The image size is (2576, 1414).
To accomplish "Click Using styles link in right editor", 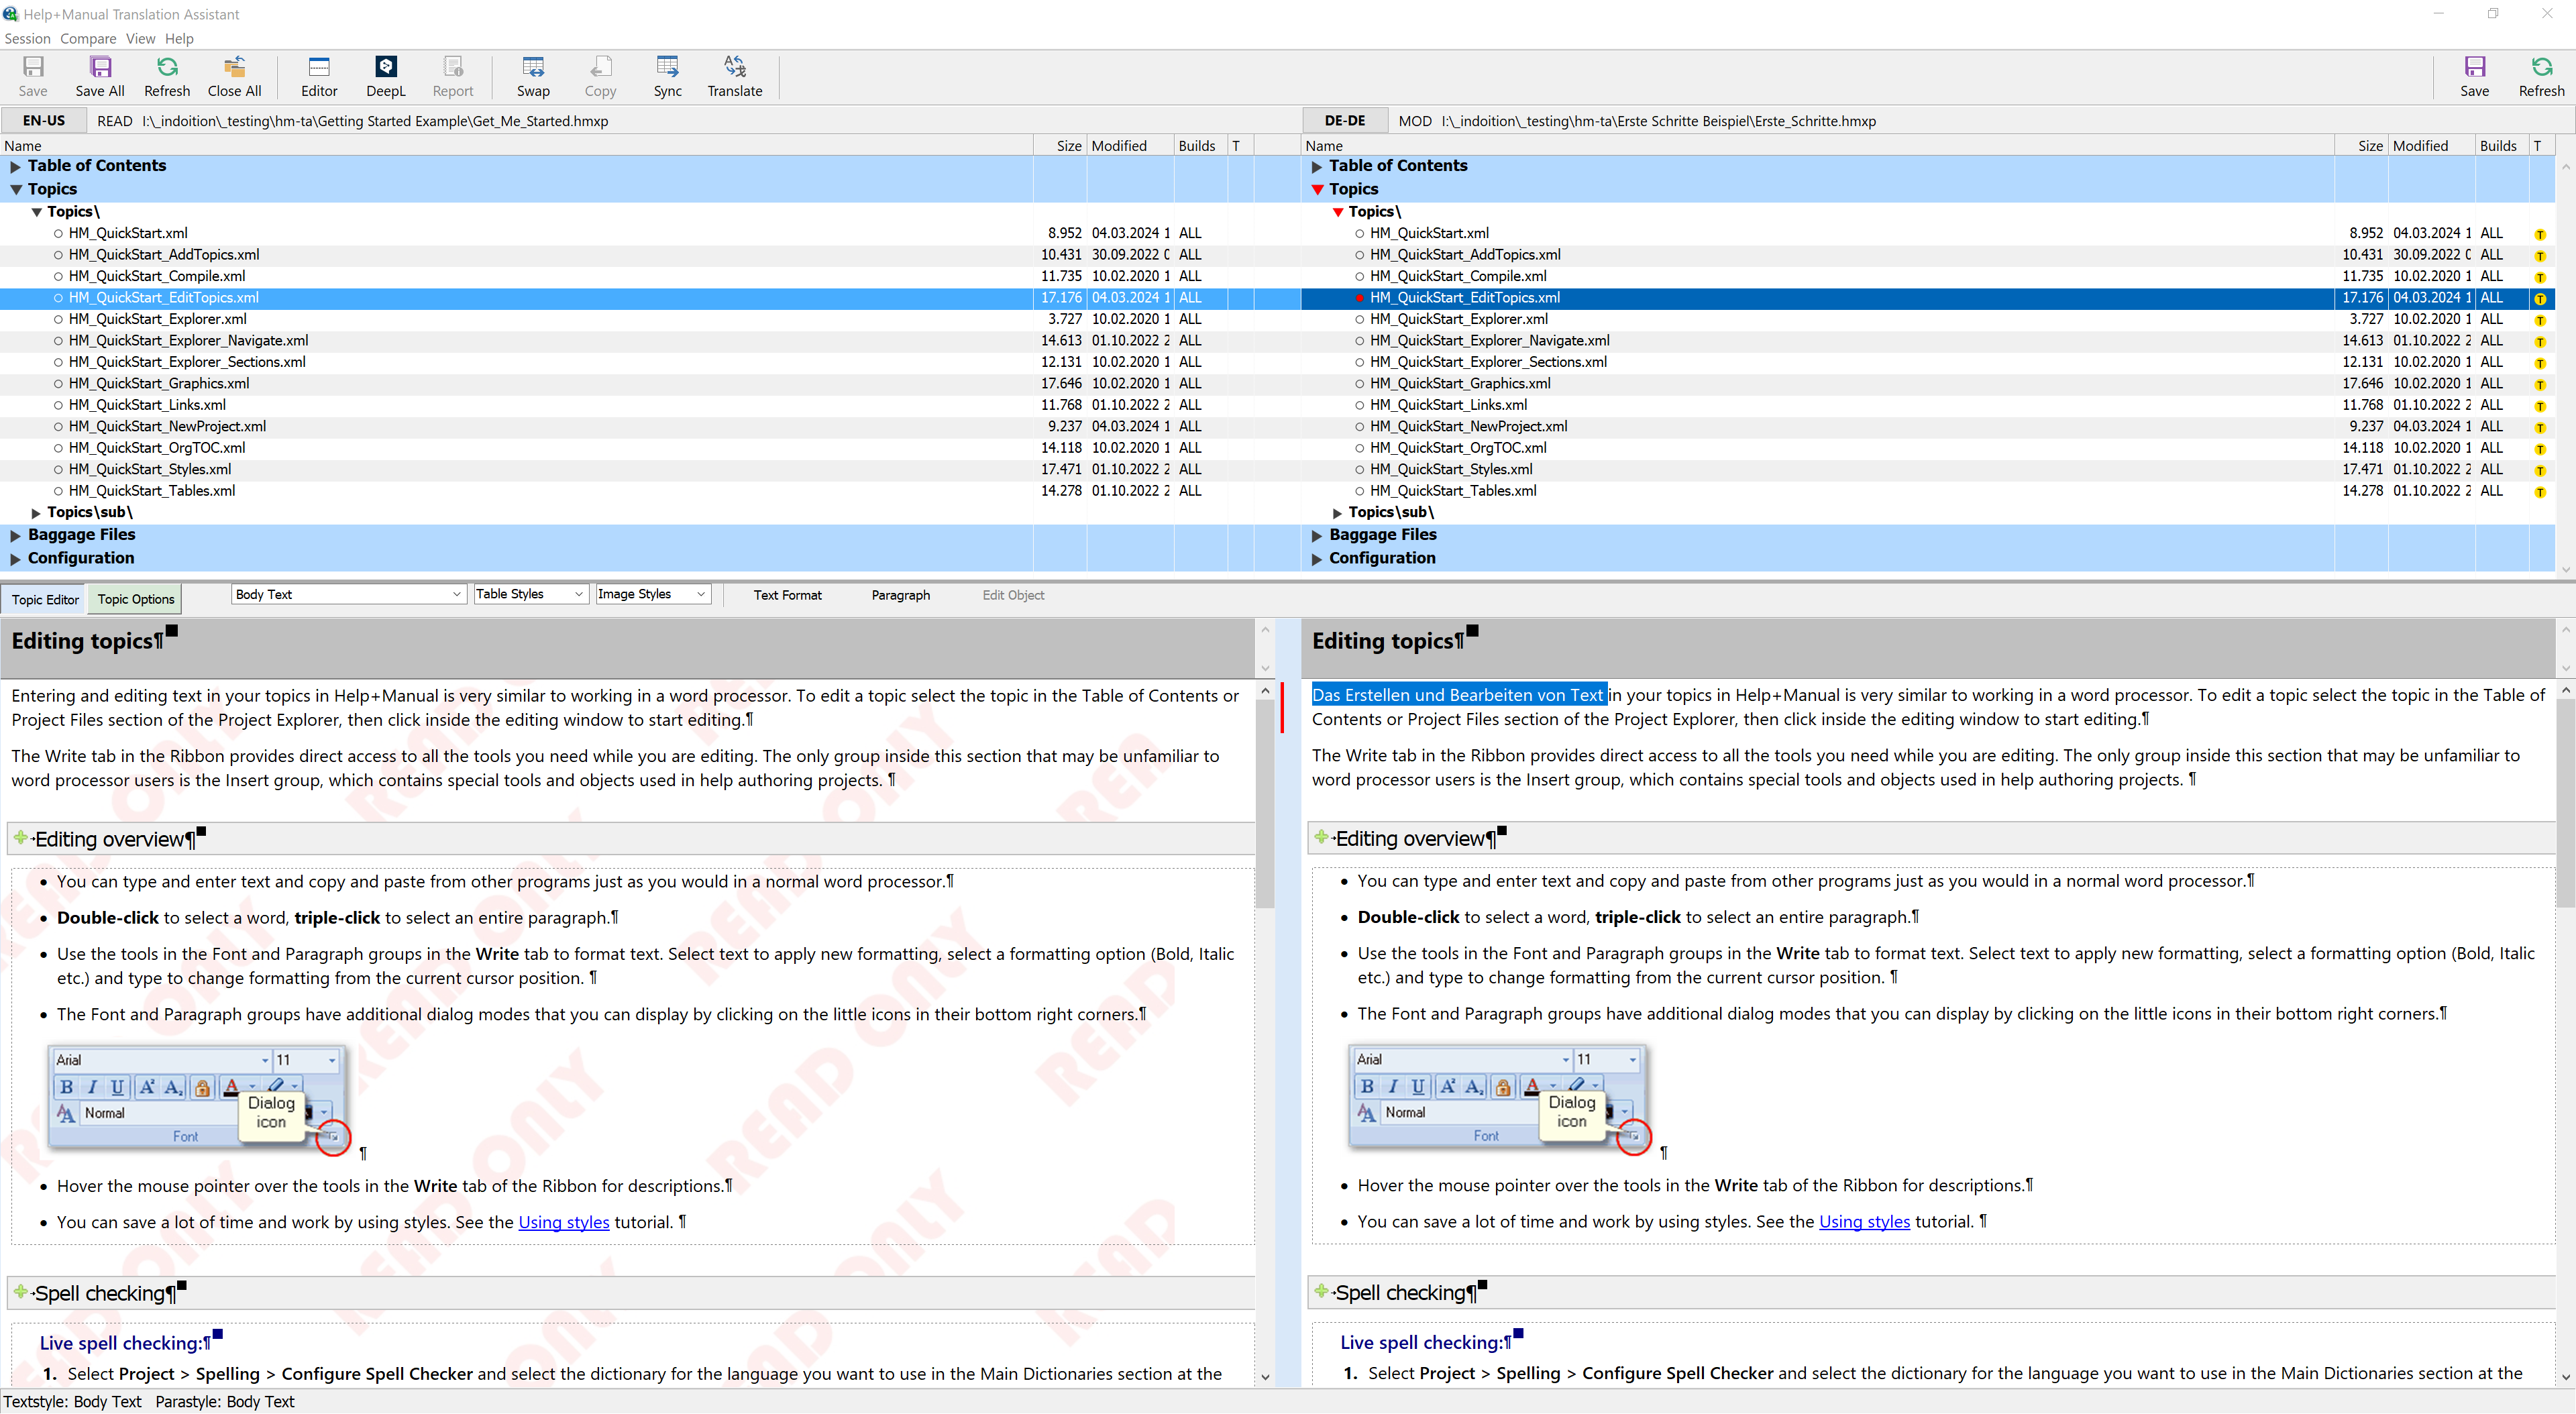I will (x=1864, y=1221).
